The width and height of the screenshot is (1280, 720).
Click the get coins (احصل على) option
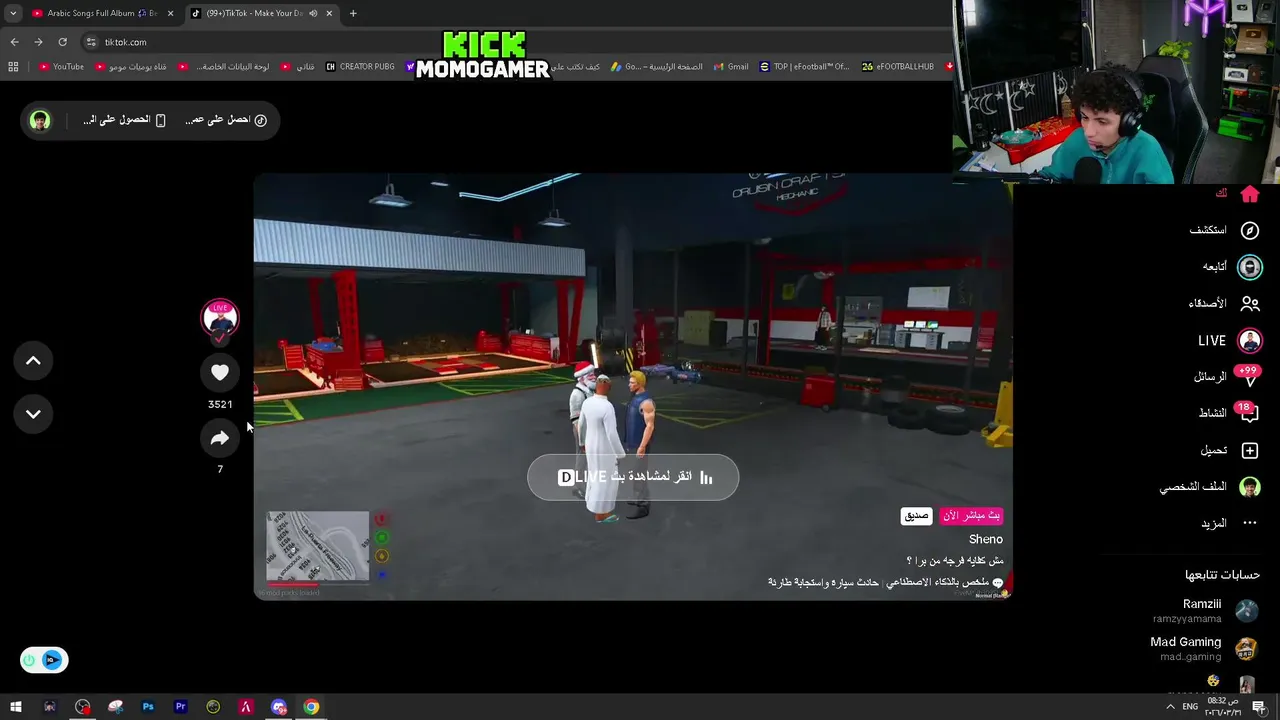[226, 120]
